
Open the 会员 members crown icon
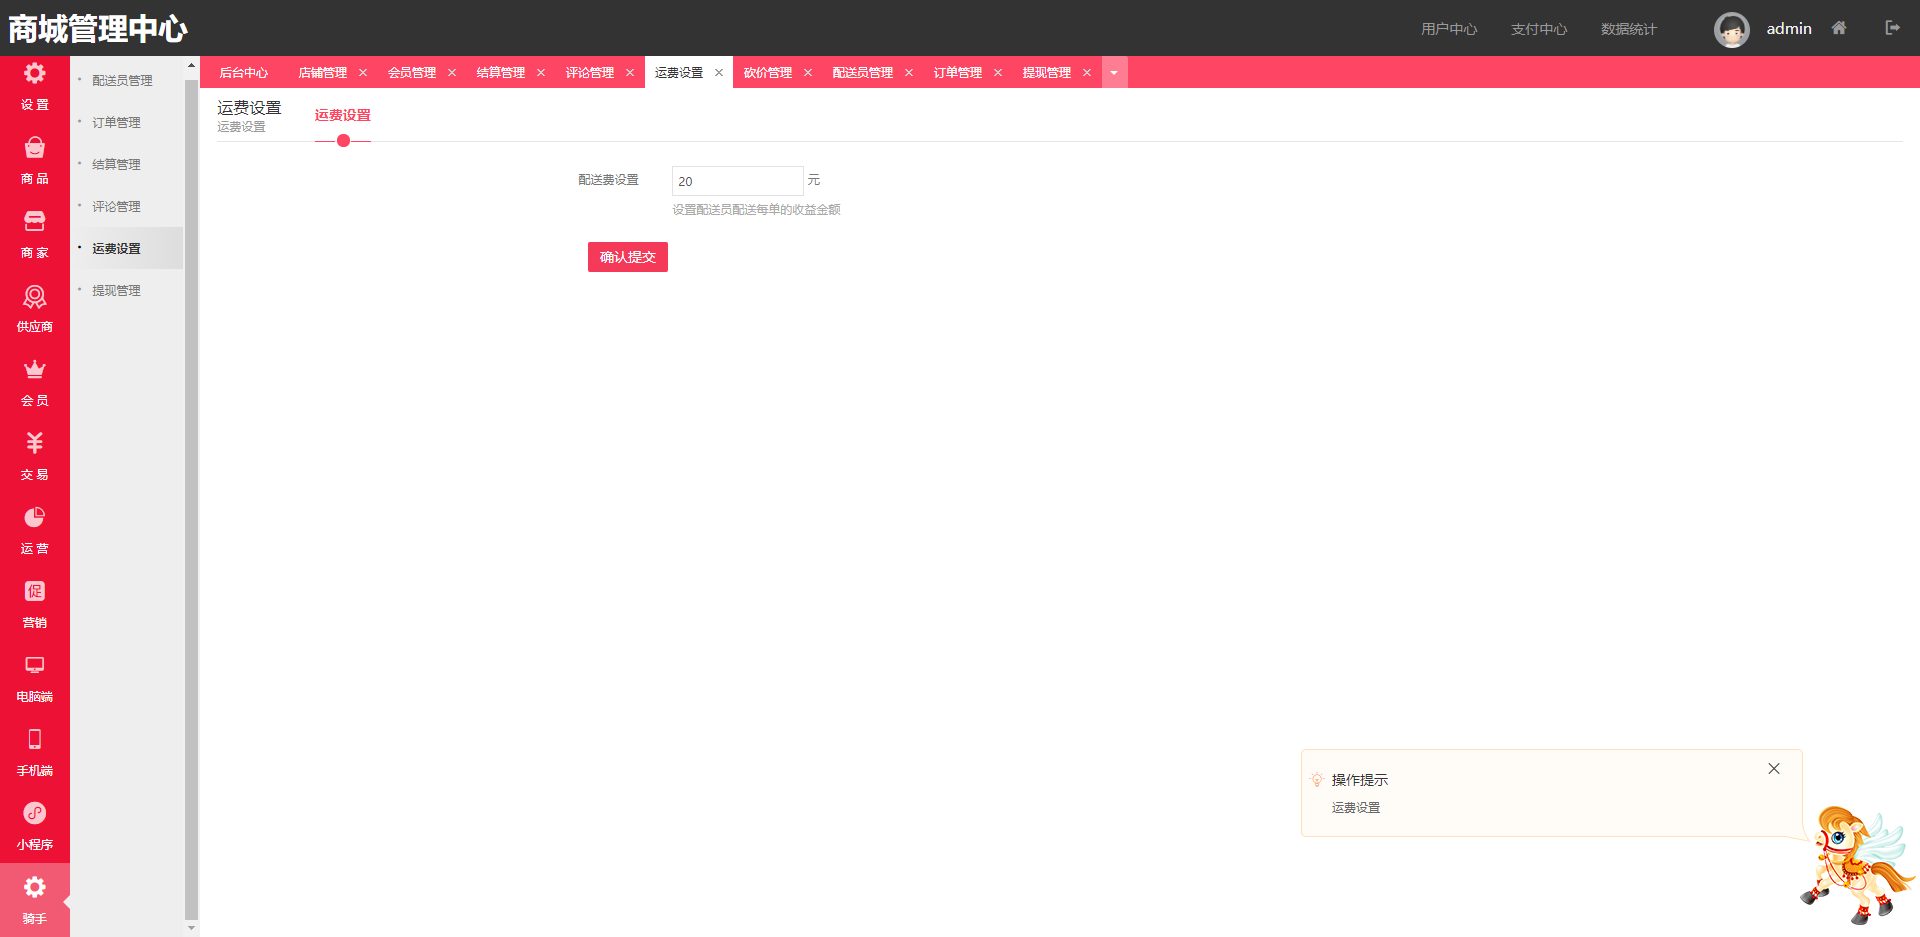[x=35, y=370]
